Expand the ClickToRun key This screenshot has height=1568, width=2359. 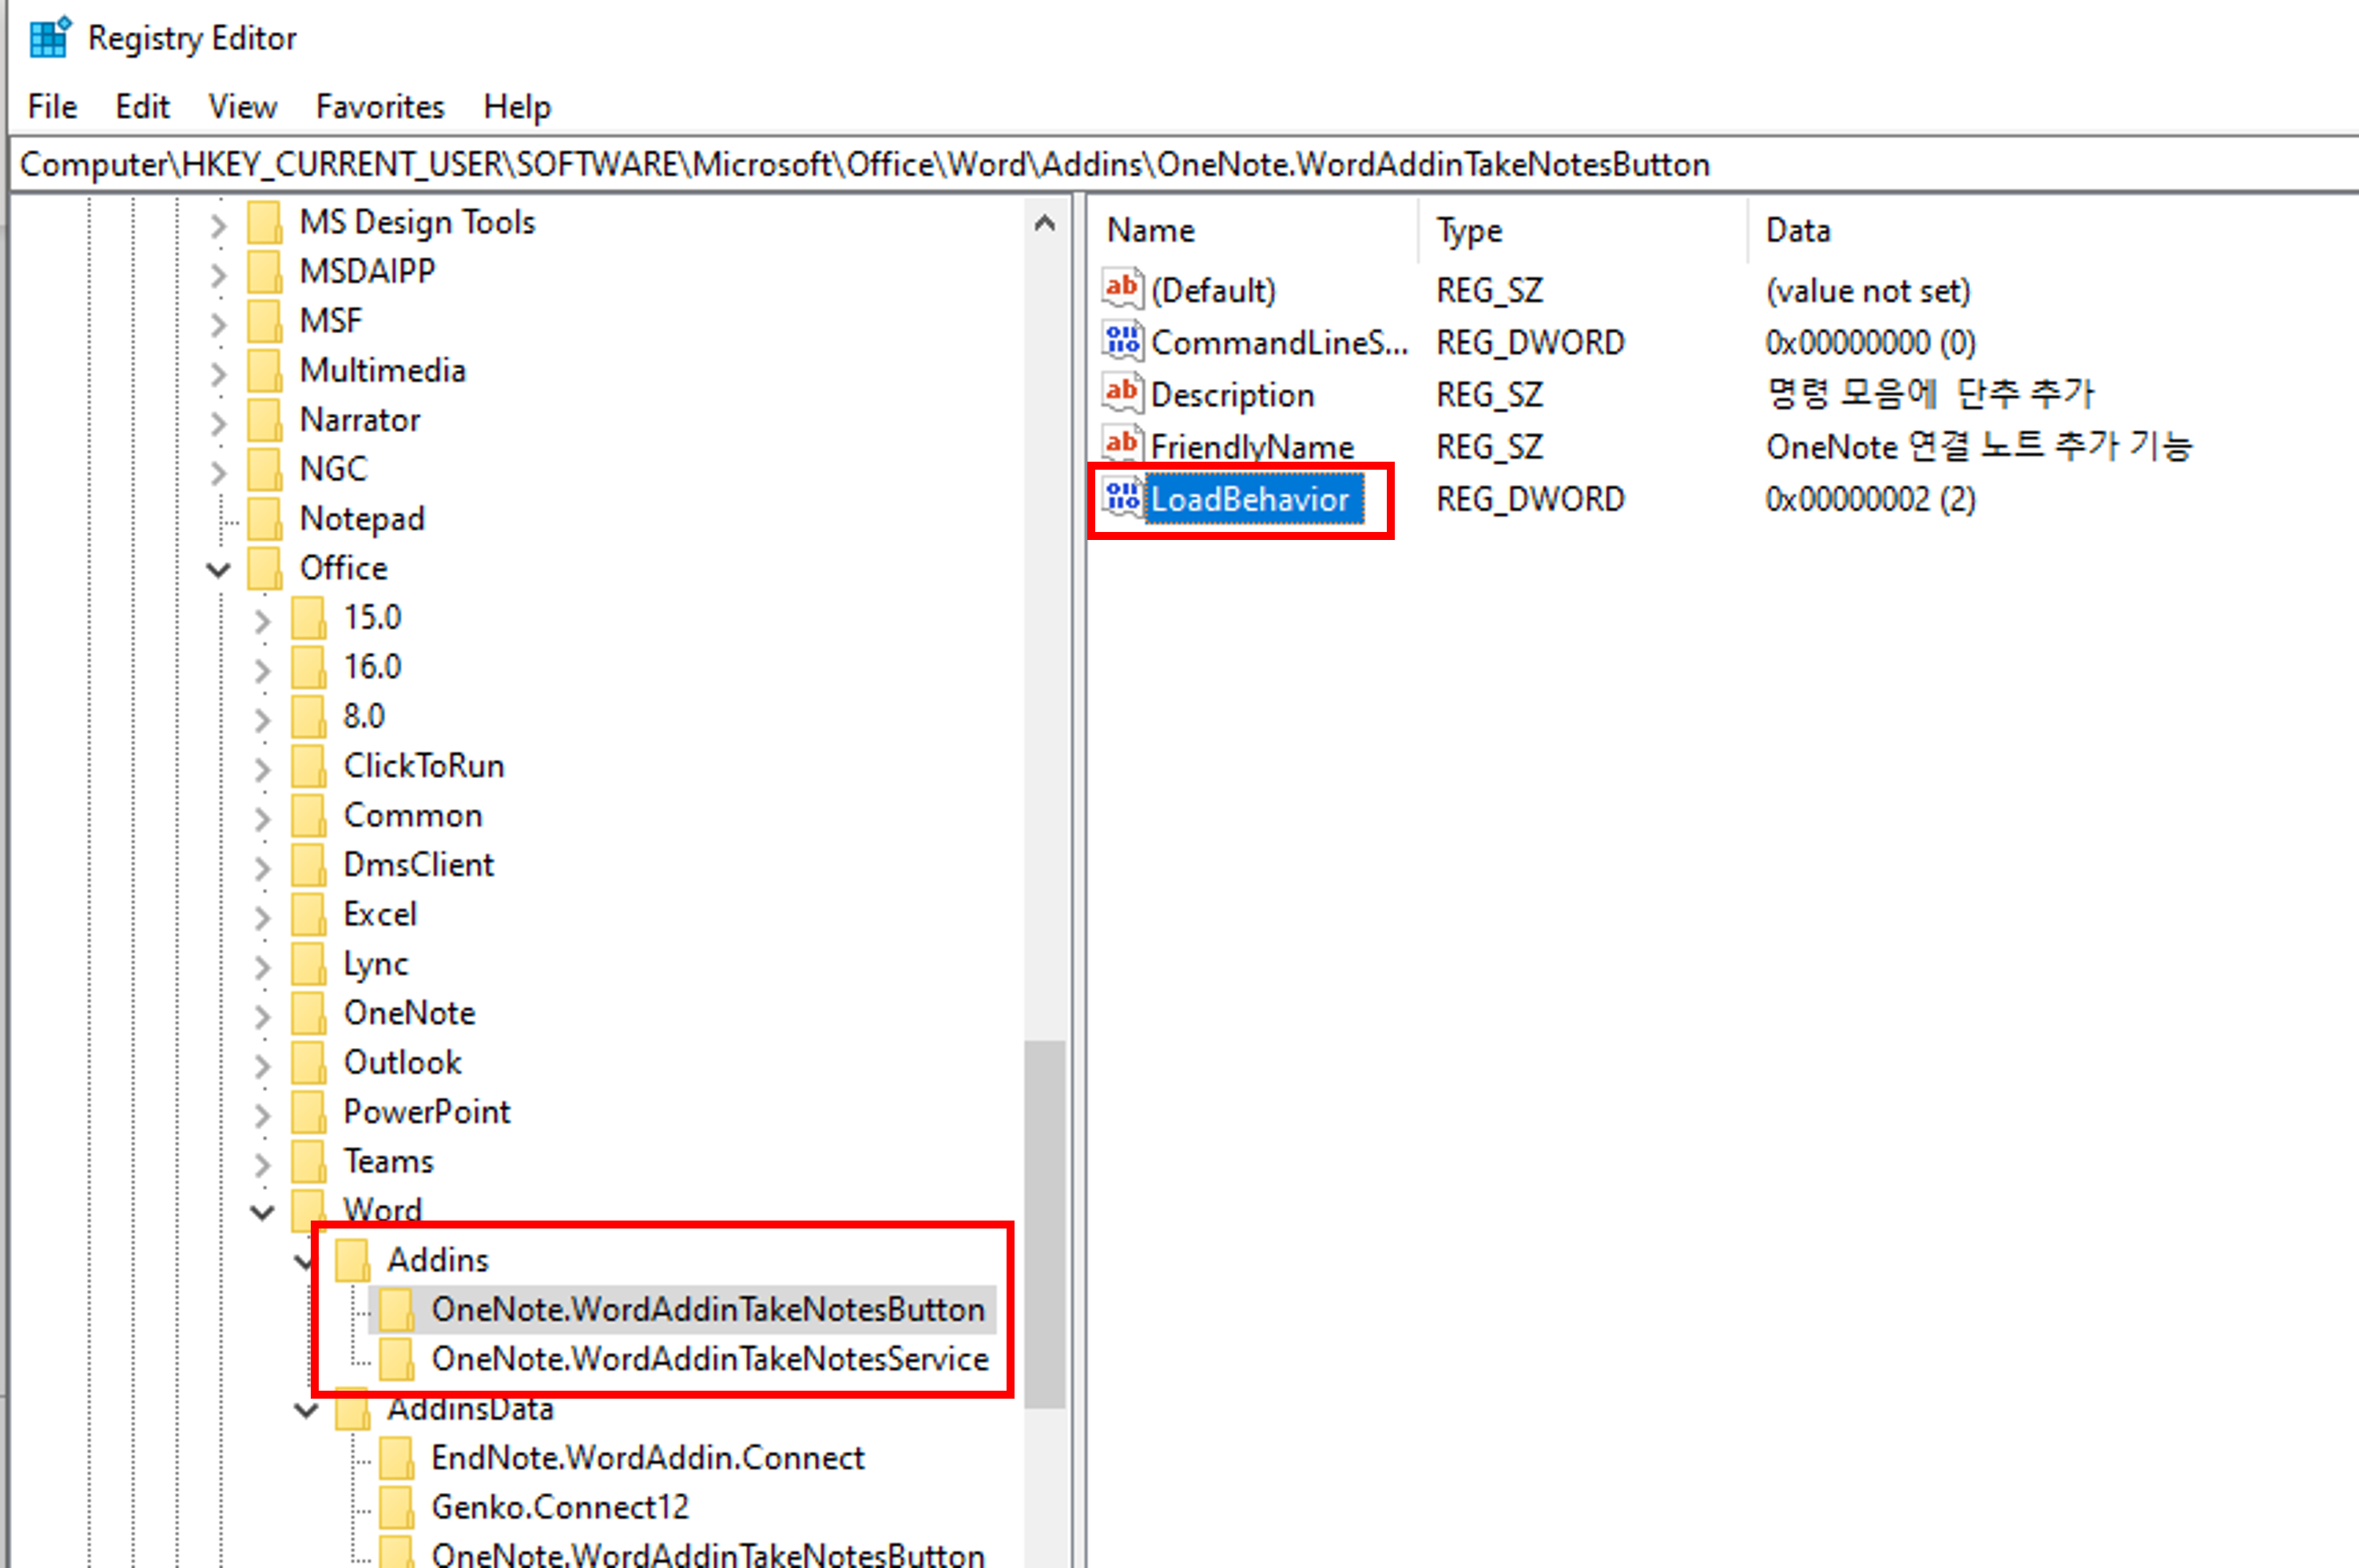pos(262,769)
